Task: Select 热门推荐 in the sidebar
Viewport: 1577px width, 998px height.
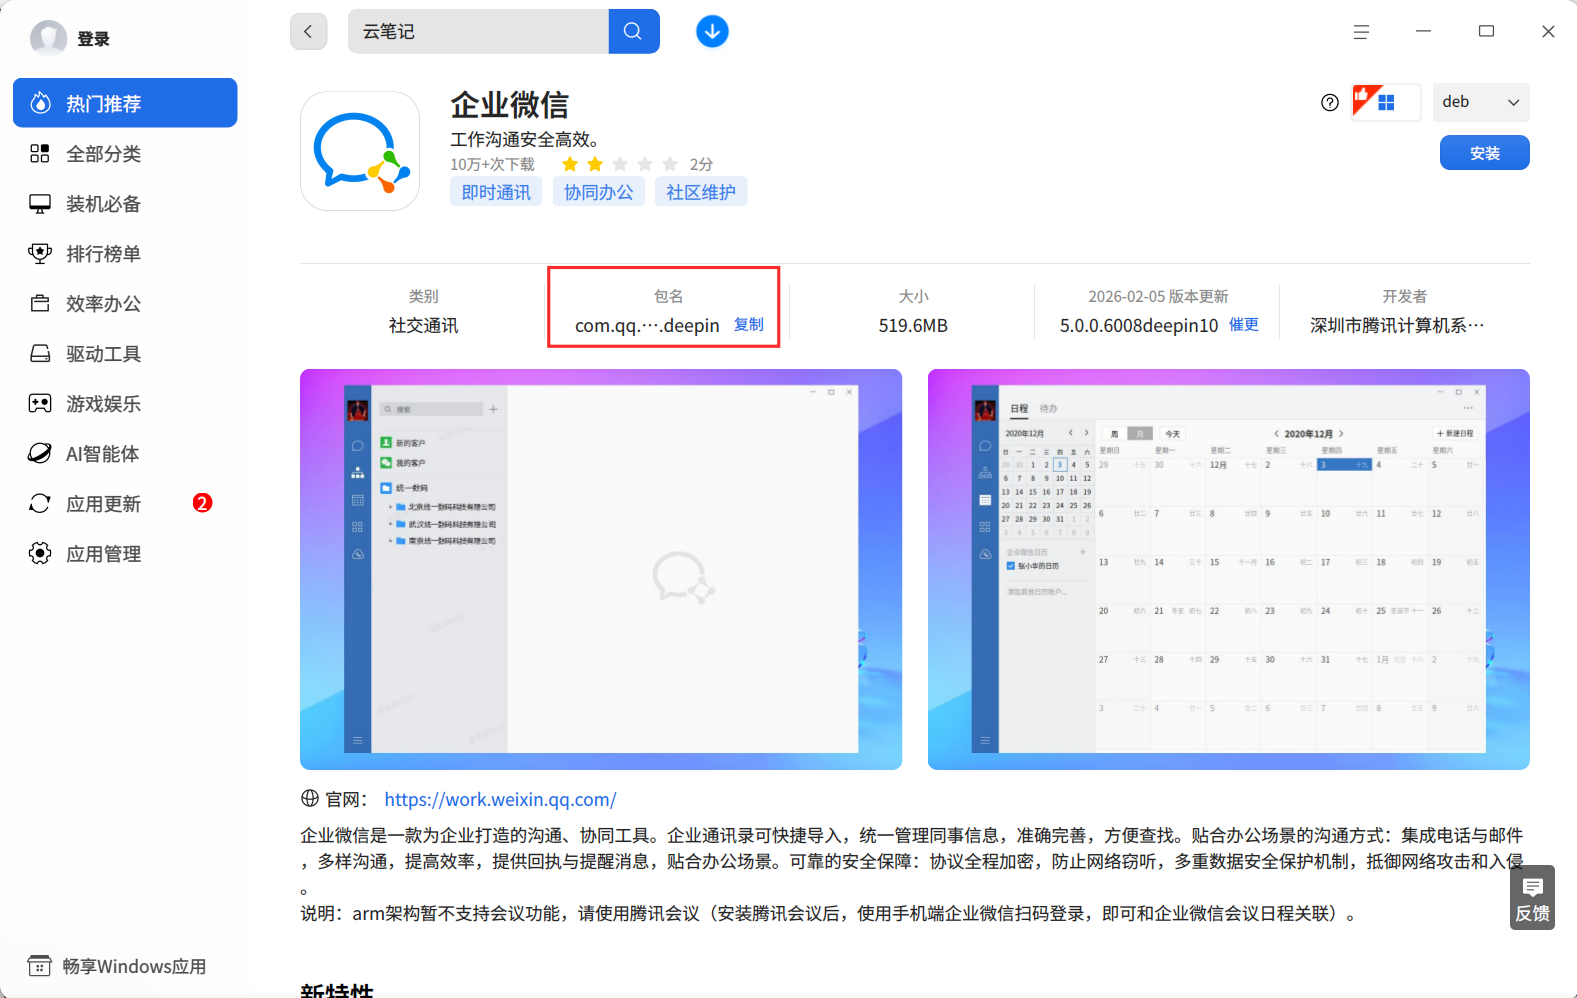Action: click(x=125, y=103)
